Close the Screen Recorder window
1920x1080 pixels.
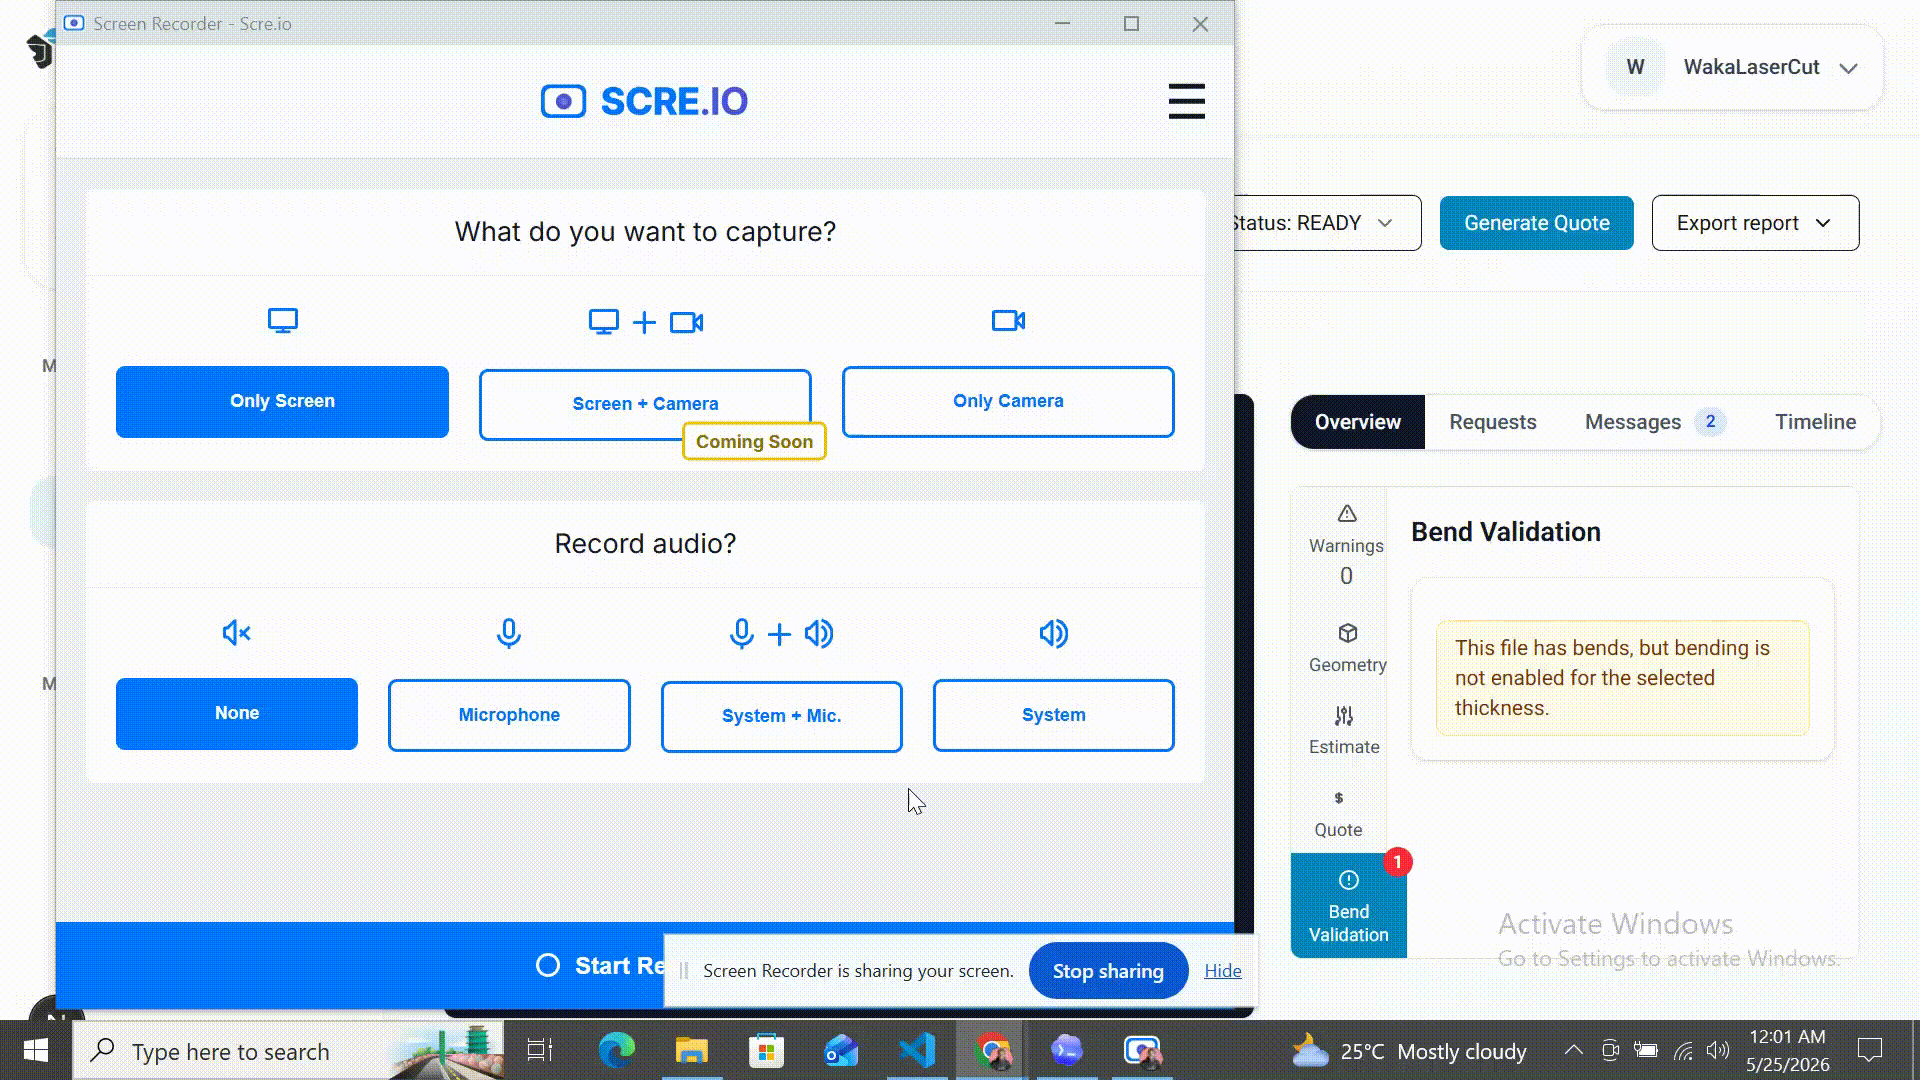[x=1200, y=24]
